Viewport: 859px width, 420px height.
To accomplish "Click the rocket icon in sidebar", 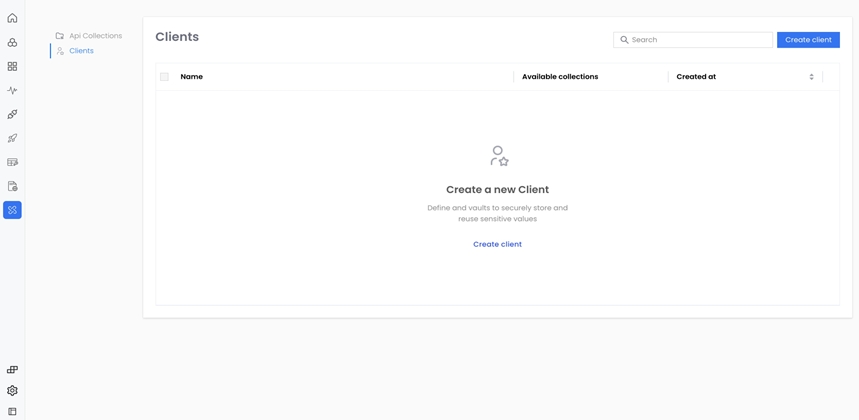I will (12, 138).
